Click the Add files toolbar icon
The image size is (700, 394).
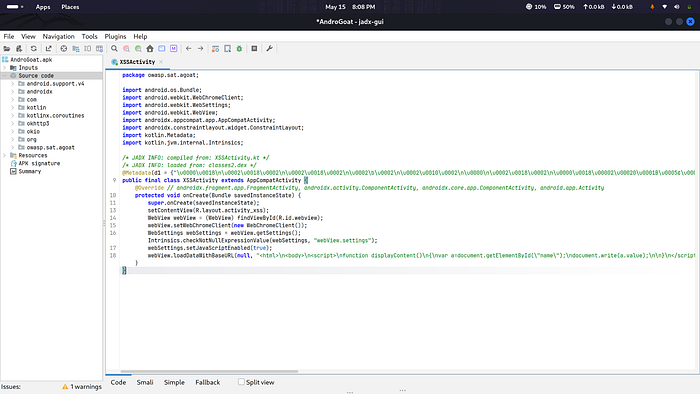pyautogui.click(x=19, y=49)
